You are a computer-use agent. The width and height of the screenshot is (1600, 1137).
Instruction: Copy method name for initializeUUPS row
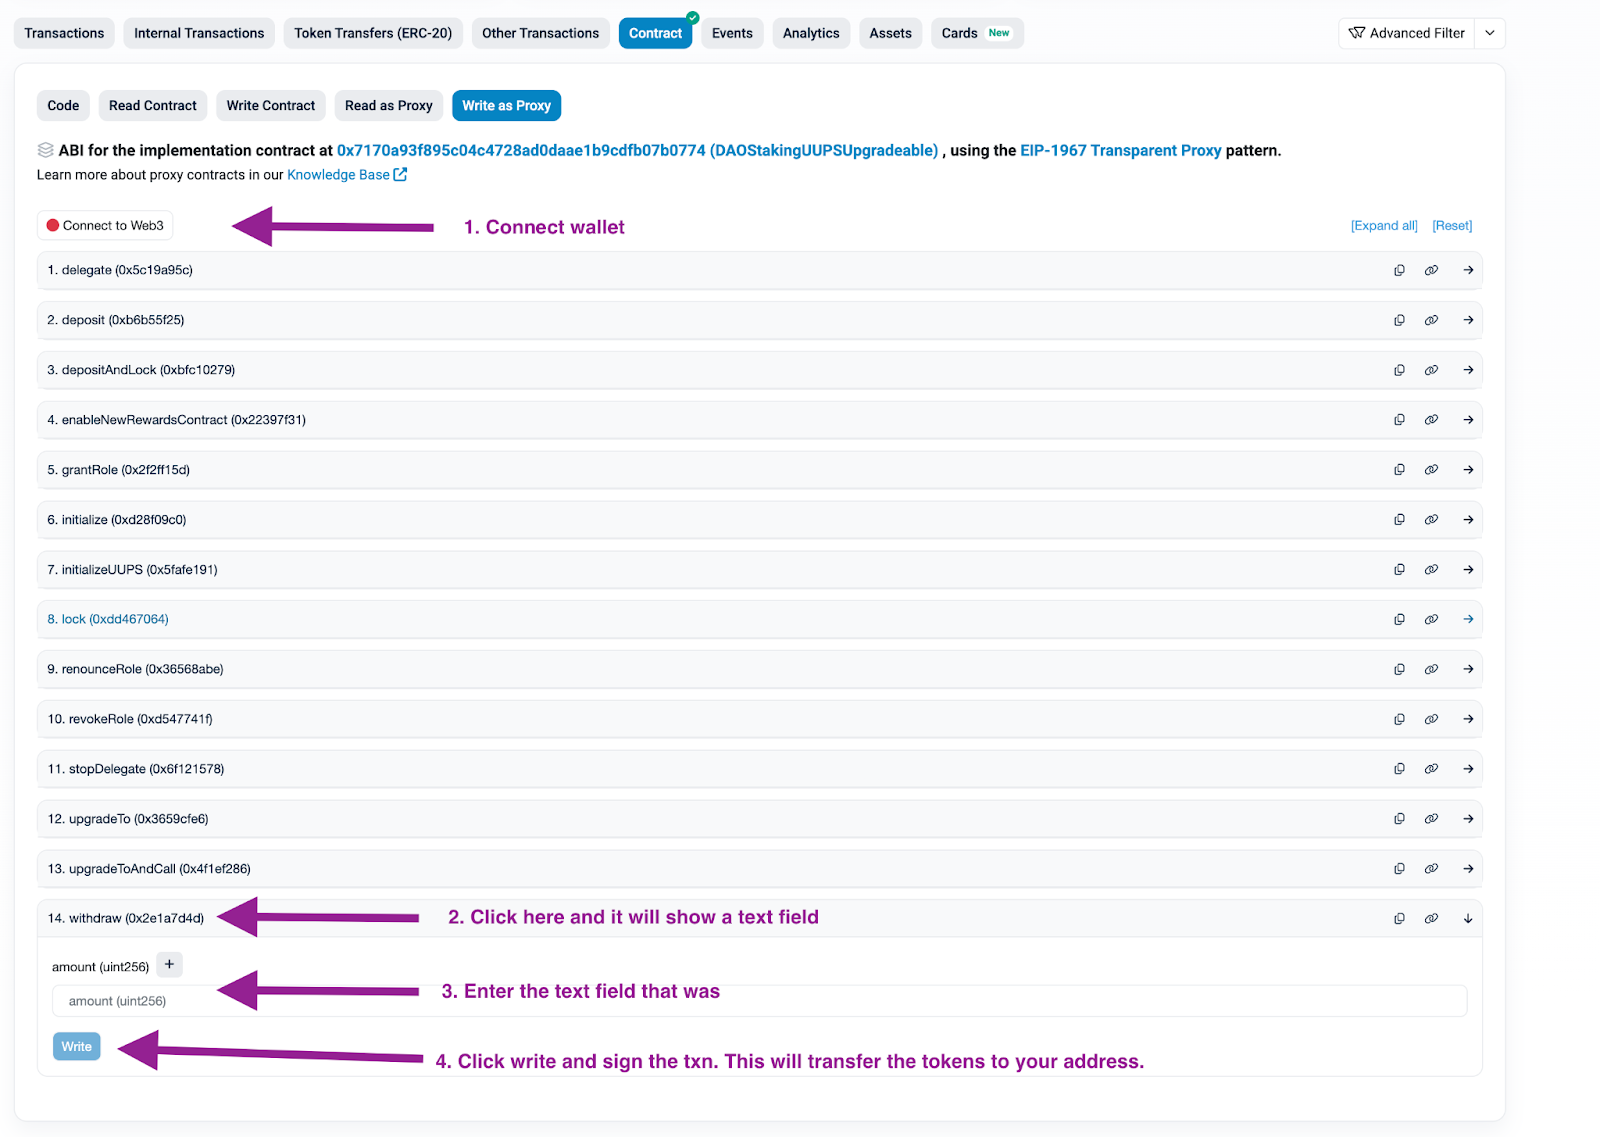tap(1399, 570)
